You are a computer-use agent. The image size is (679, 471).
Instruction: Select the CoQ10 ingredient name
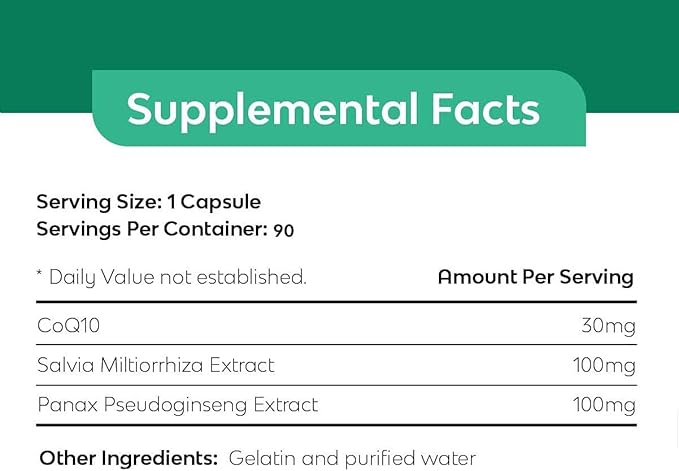[67, 325]
